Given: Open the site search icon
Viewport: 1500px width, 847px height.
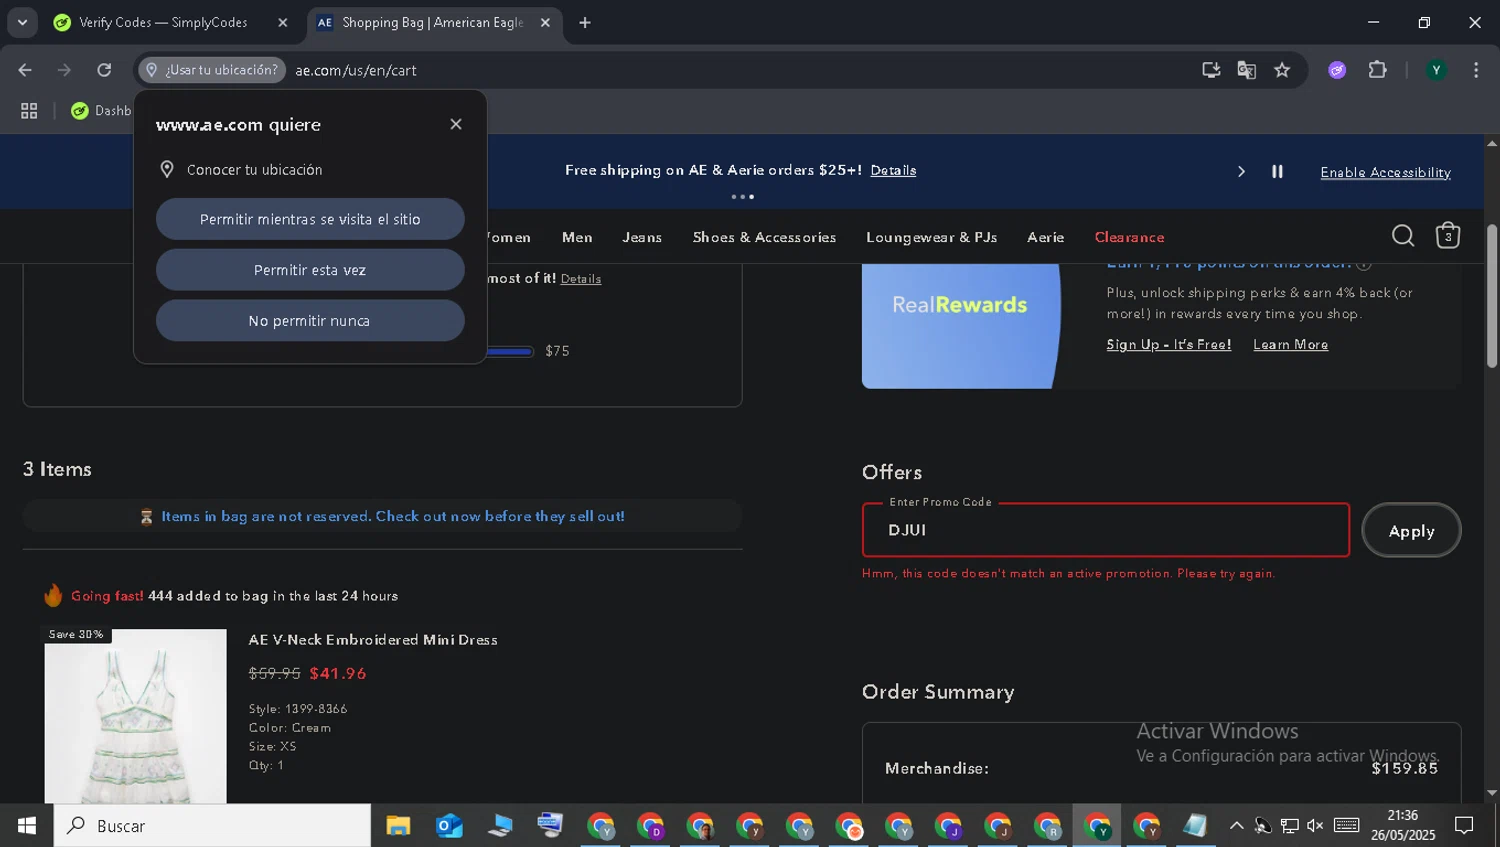Looking at the screenshot, I should point(1403,236).
